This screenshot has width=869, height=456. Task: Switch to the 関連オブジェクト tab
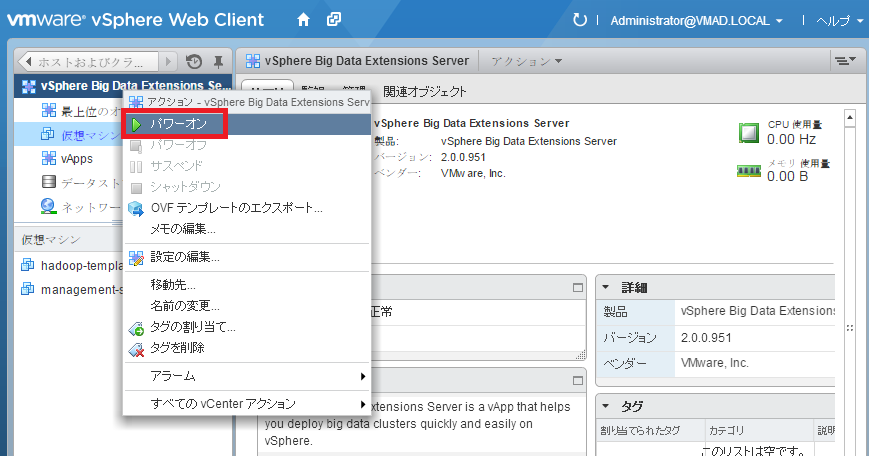(425, 91)
